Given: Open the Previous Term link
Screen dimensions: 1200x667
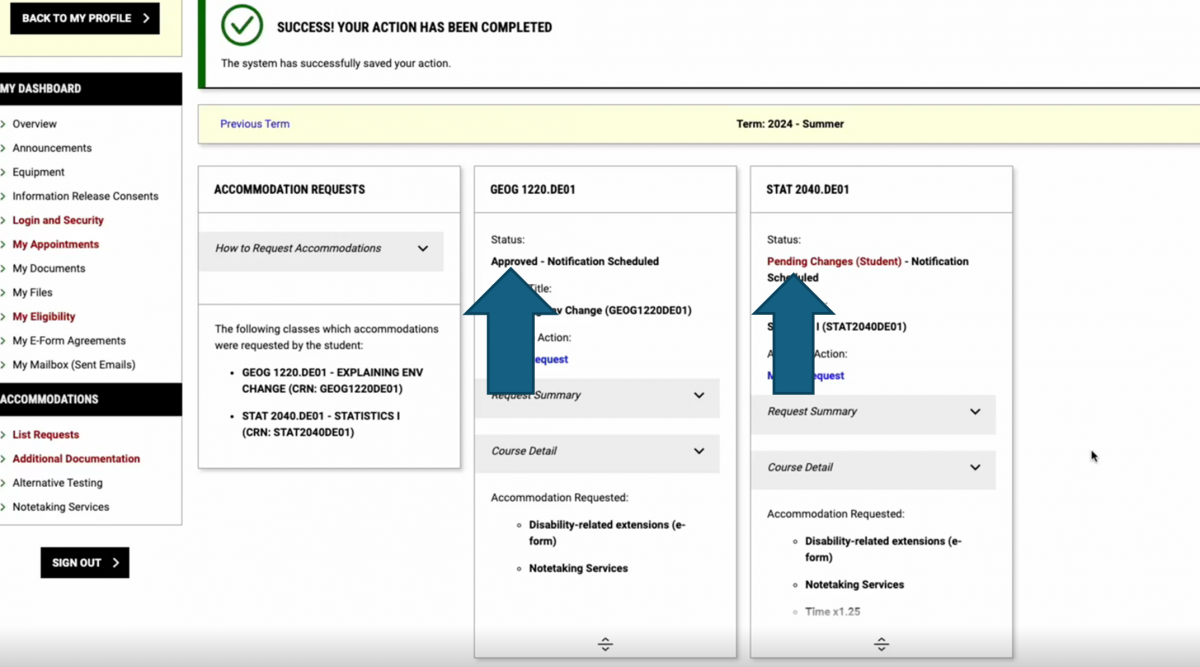Looking at the screenshot, I should pos(254,124).
